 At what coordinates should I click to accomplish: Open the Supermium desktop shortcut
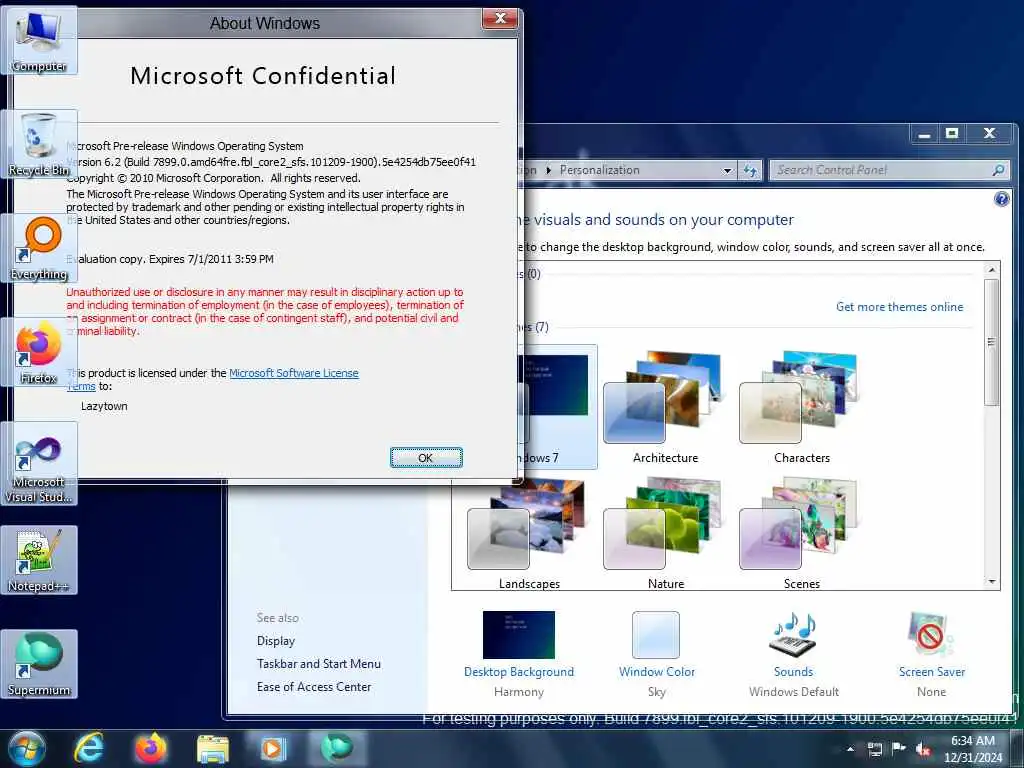(39, 665)
